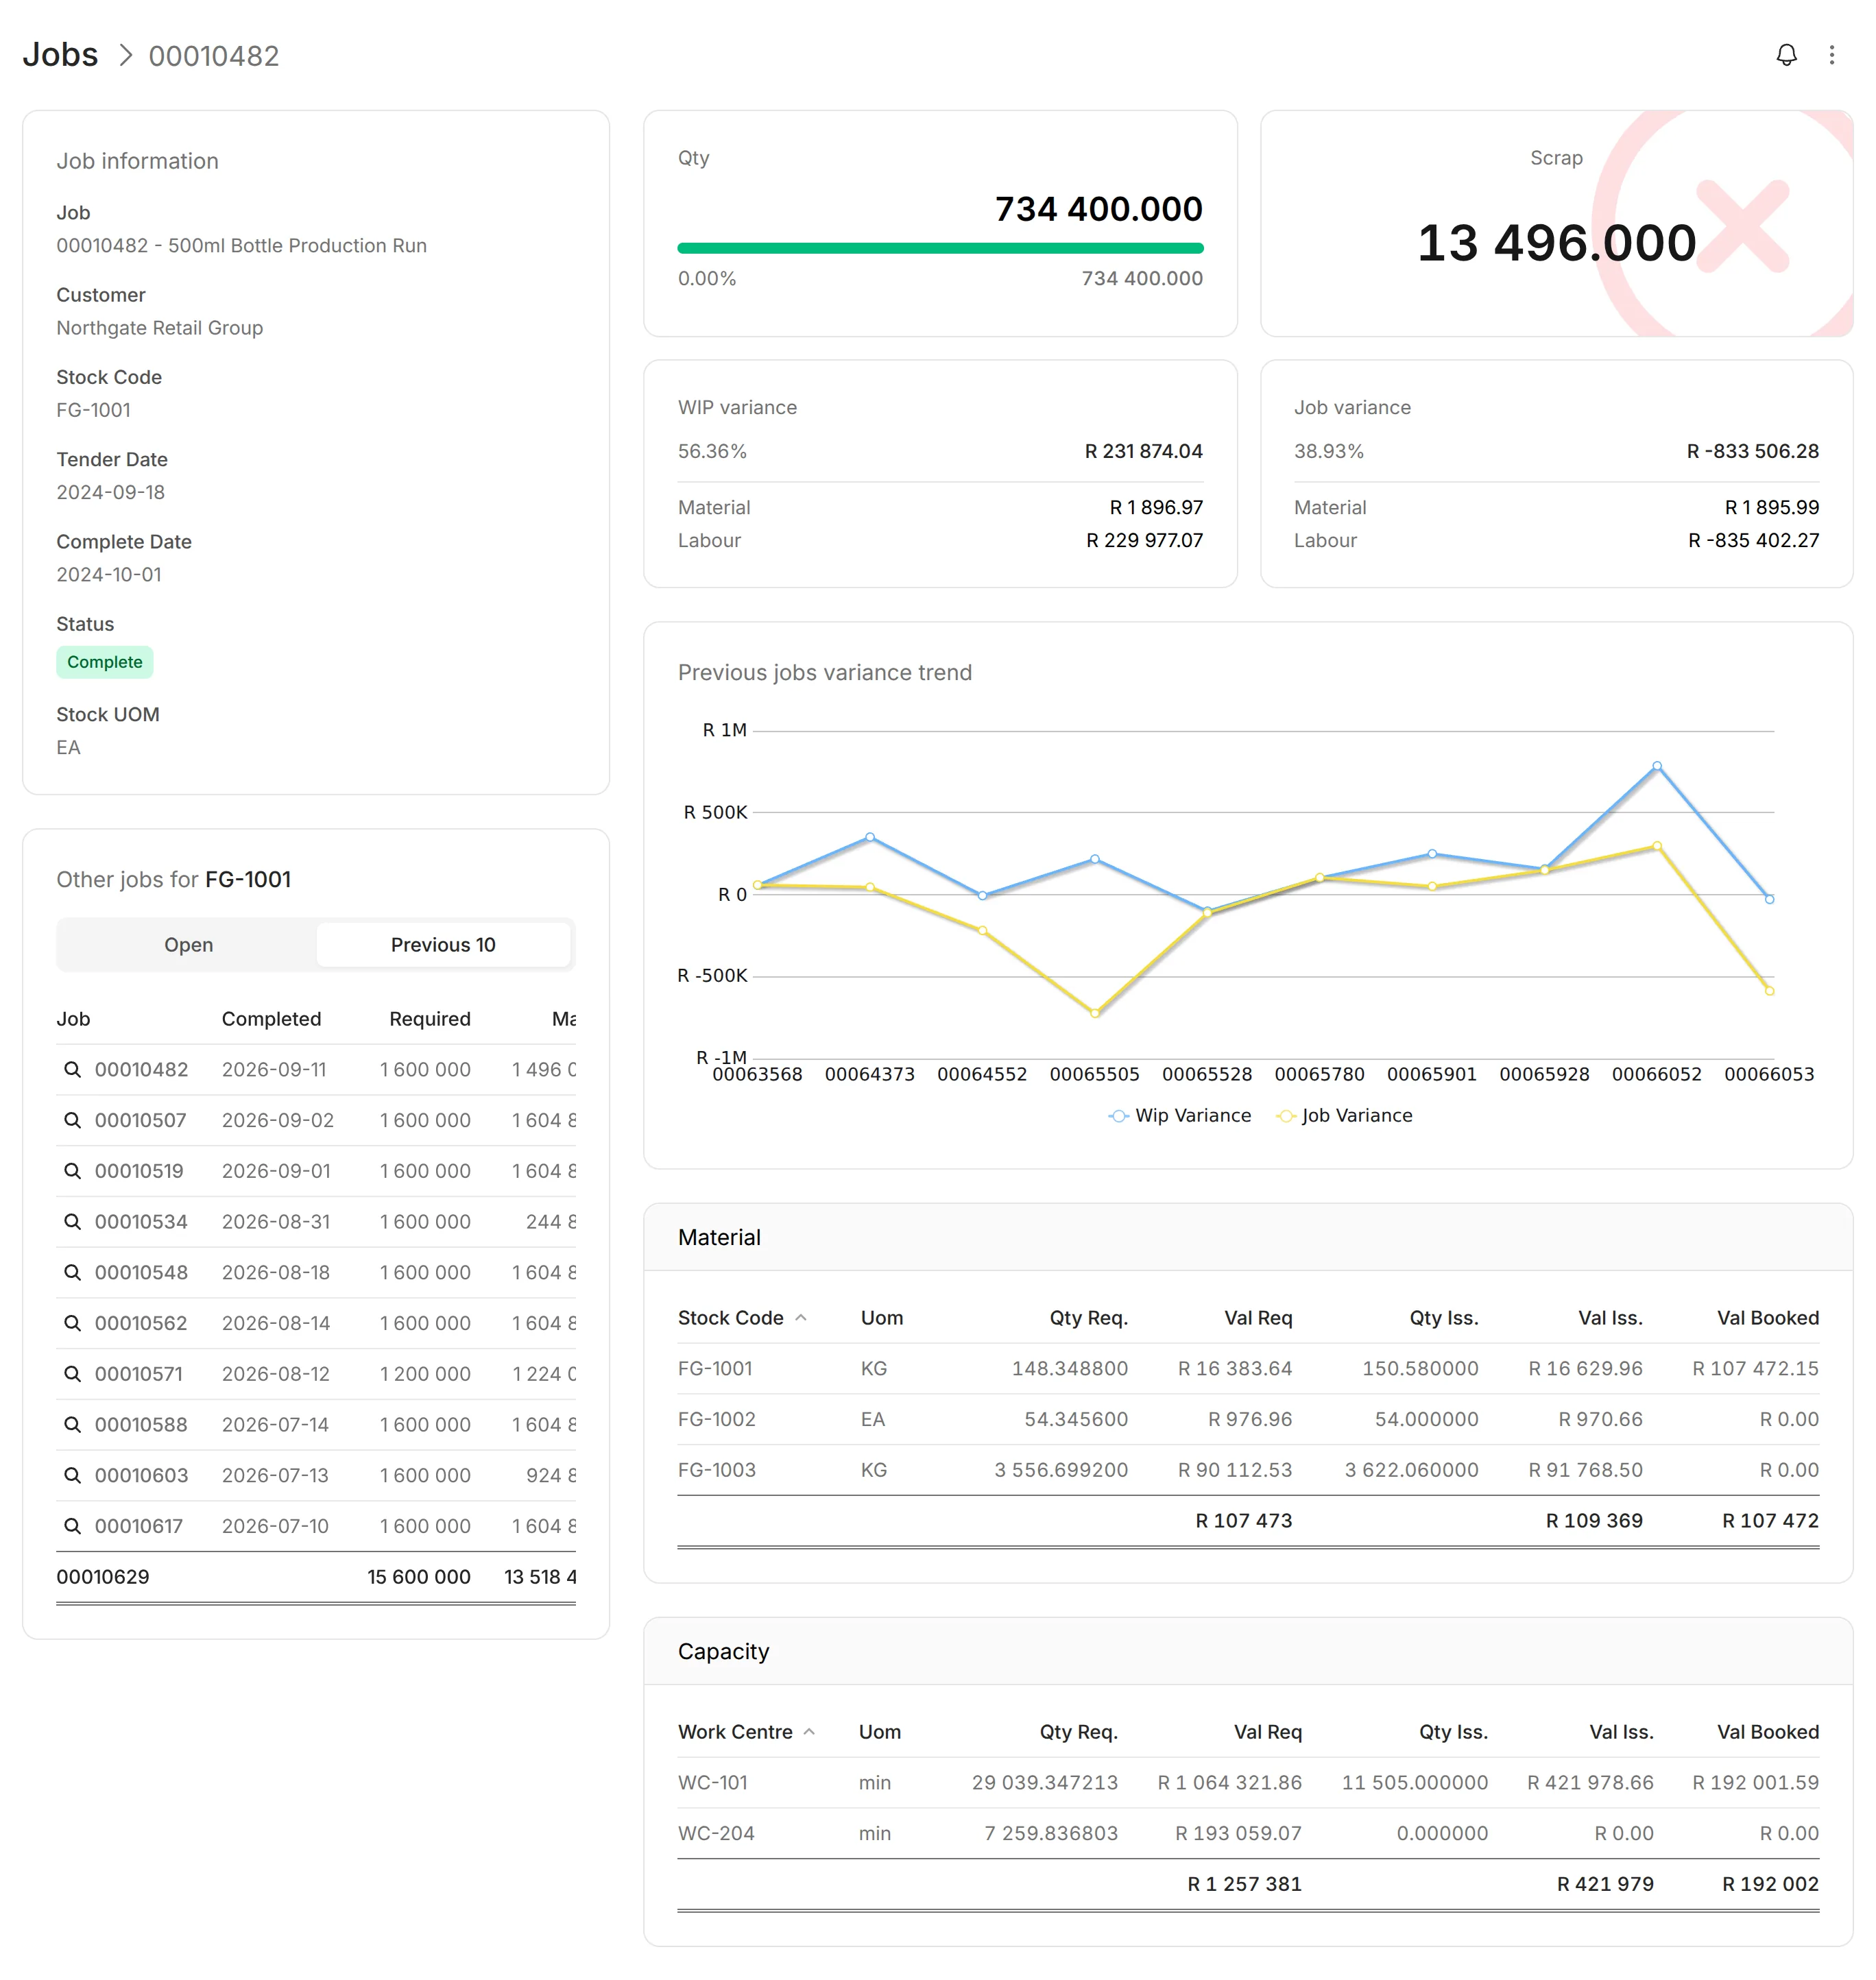Click magnifier icon for job 00010534

[x=72, y=1221]
